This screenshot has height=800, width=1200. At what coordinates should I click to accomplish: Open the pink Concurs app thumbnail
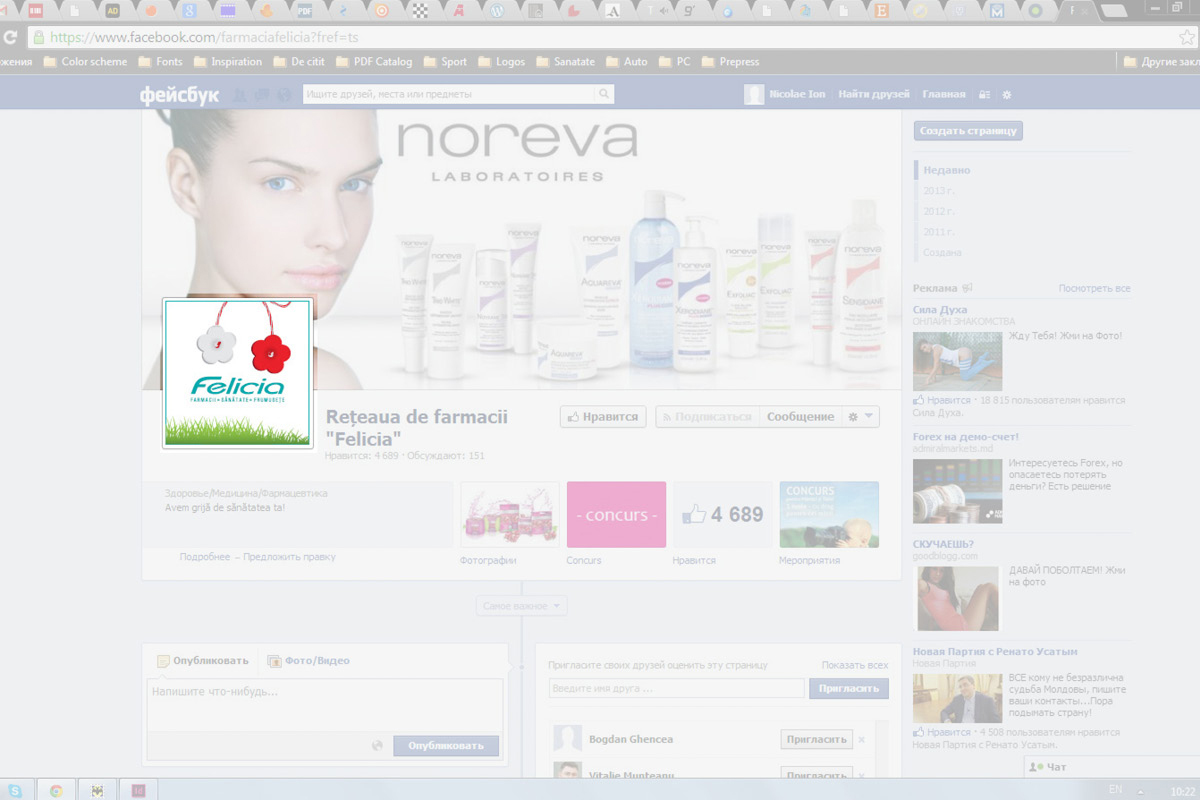click(616, 514)
